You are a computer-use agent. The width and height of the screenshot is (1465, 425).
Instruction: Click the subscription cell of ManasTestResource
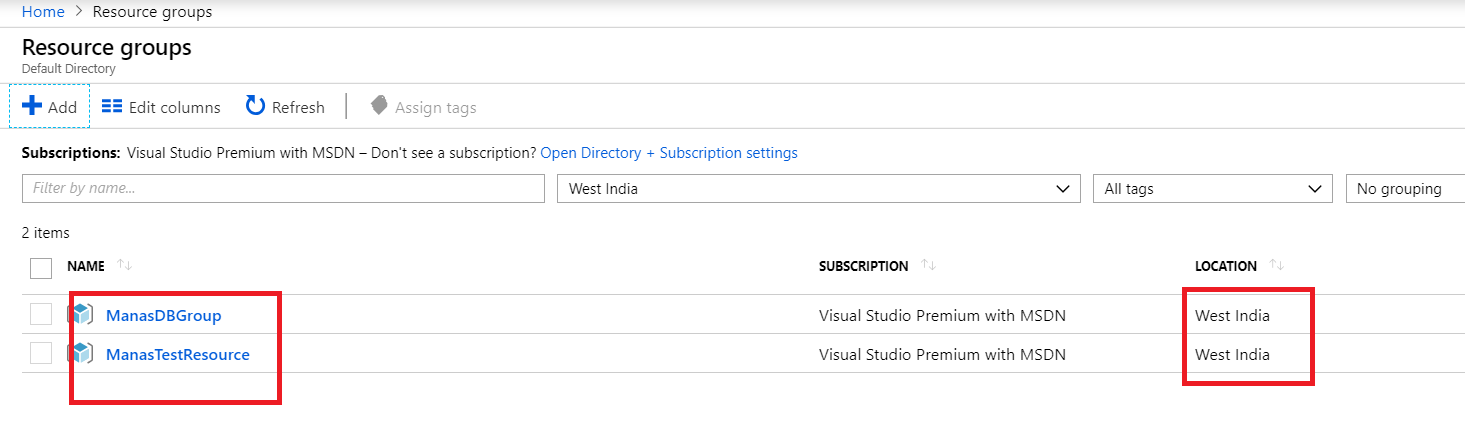942,354
